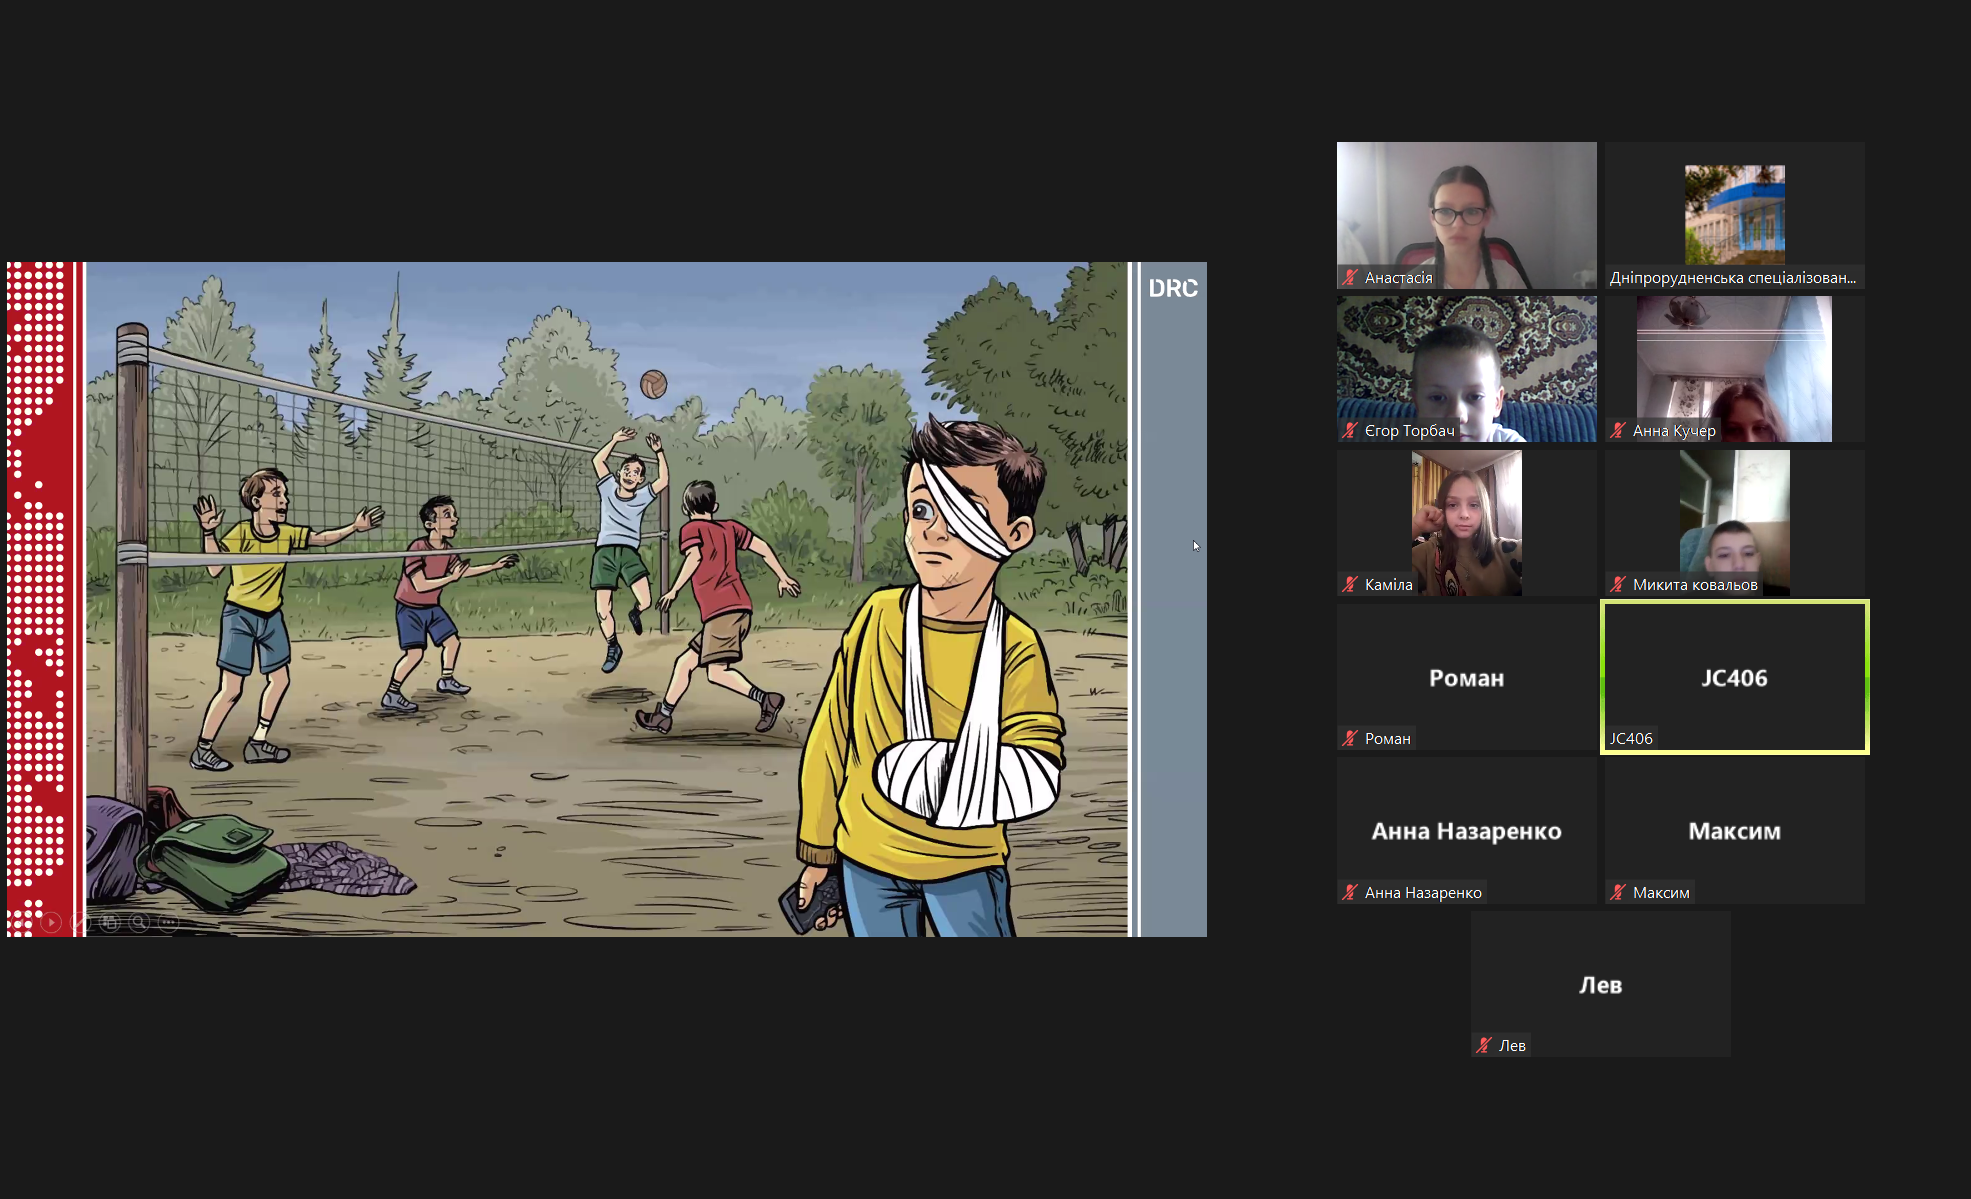Click the next slide play arrow

[51, 922]
